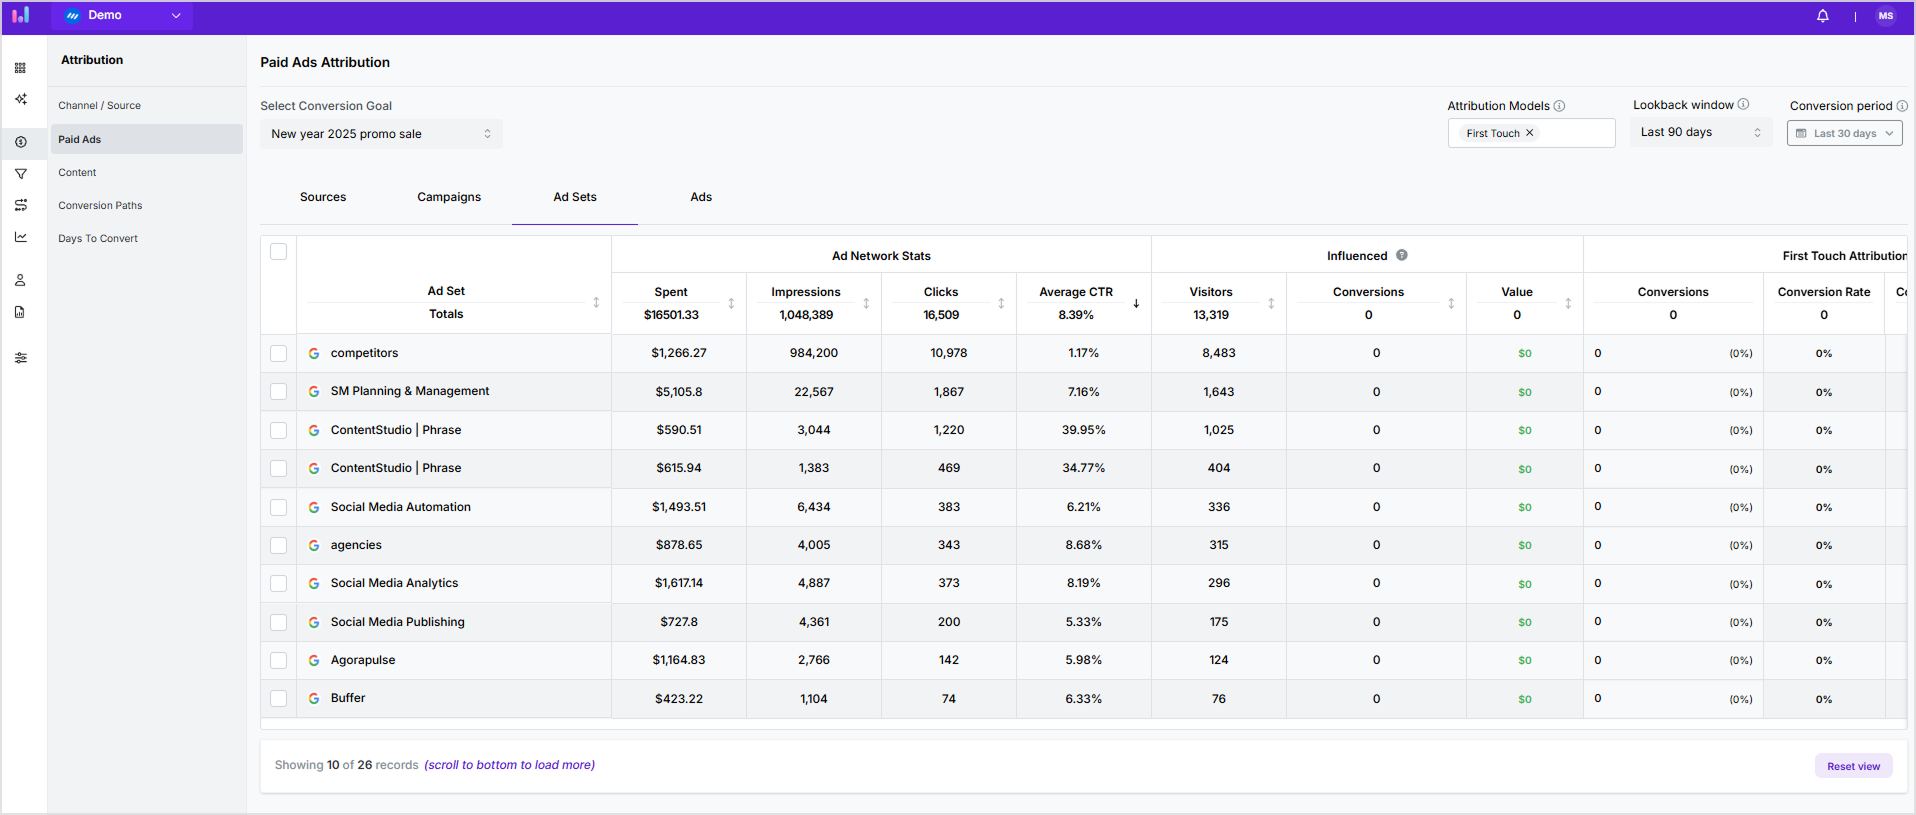This screenshot has width=1916, height=815.
Task: Go to Conversion Paths in Attribution menu
Action: (x=100, y=206)
